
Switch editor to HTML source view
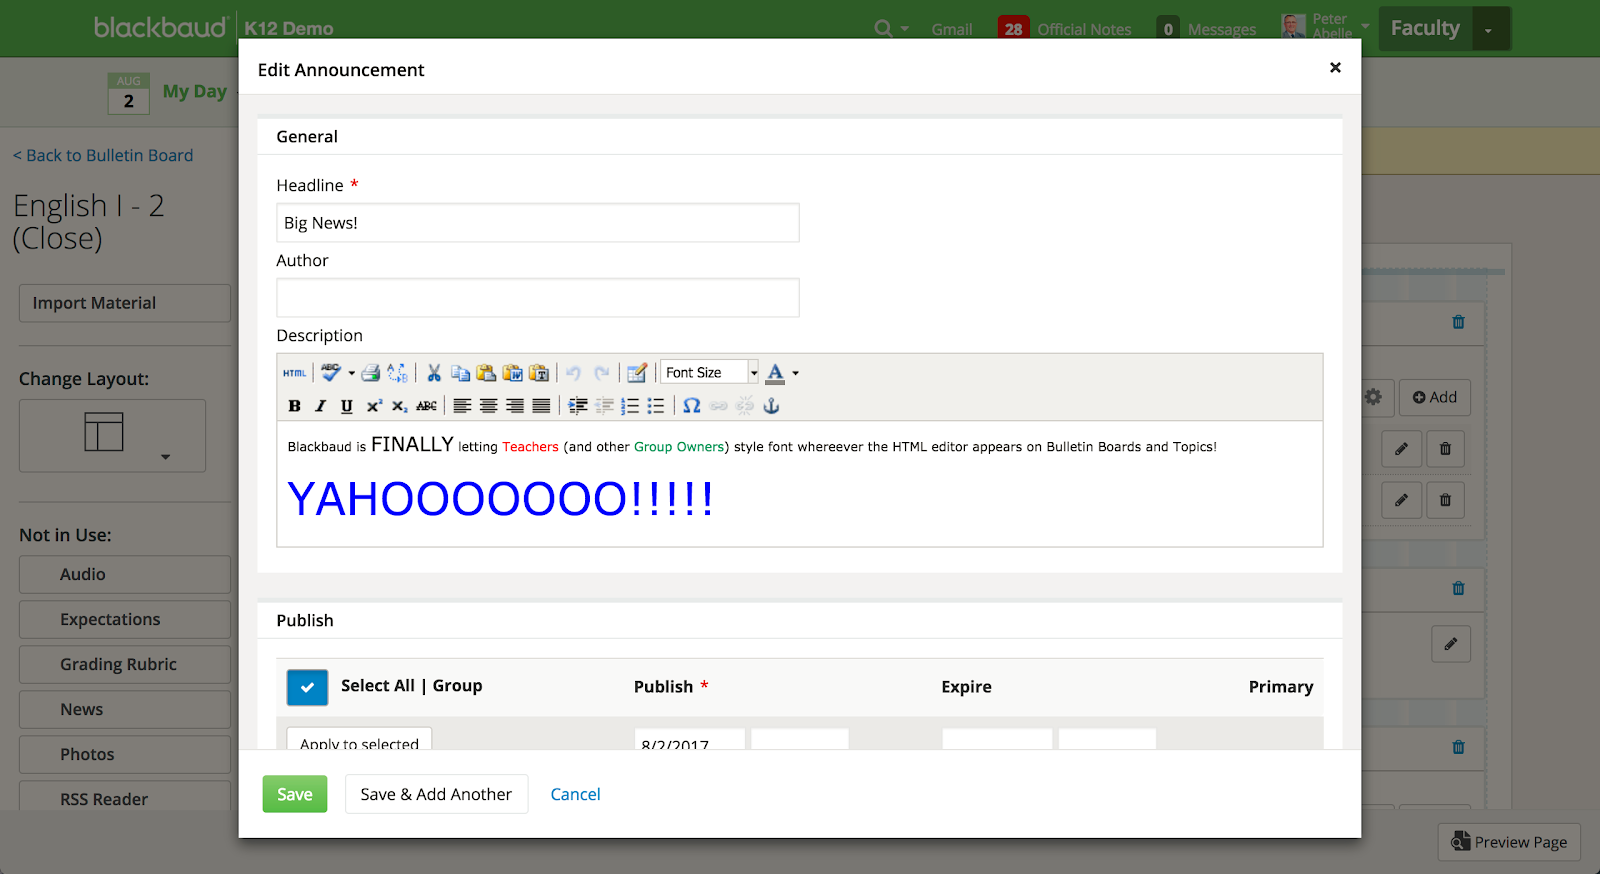point(294,373)
